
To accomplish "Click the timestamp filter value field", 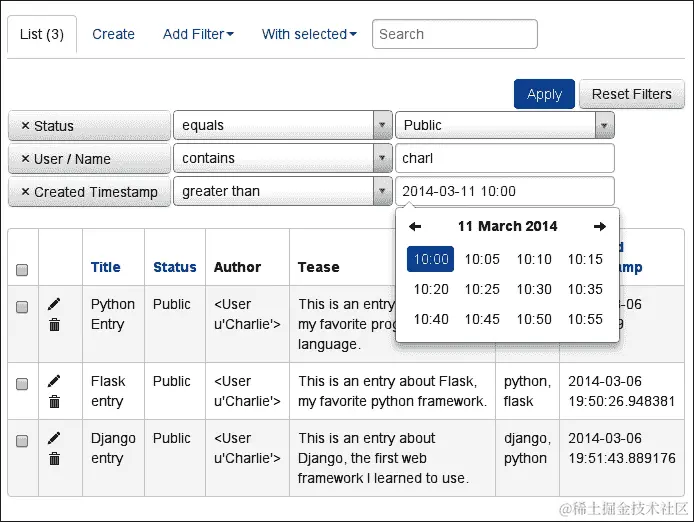I will pyautogui.click(x=505, y=191).
